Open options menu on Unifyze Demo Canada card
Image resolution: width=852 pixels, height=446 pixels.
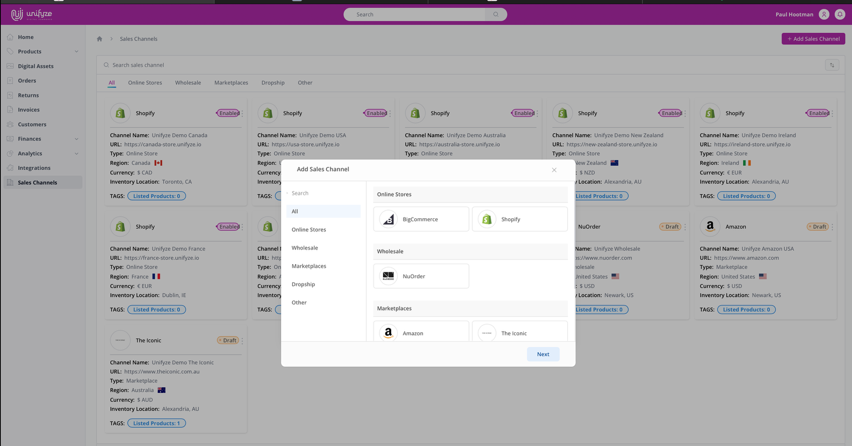[x=242, y=114]
